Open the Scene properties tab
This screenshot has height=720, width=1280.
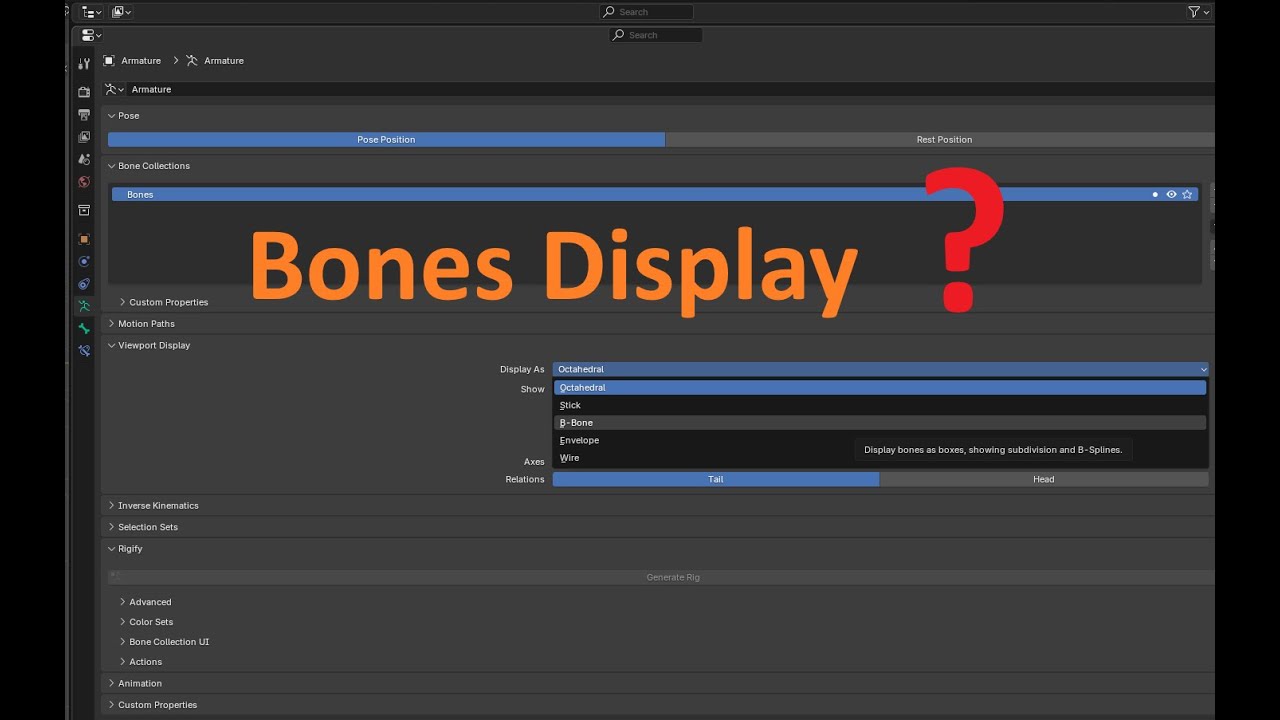(84, 159)
